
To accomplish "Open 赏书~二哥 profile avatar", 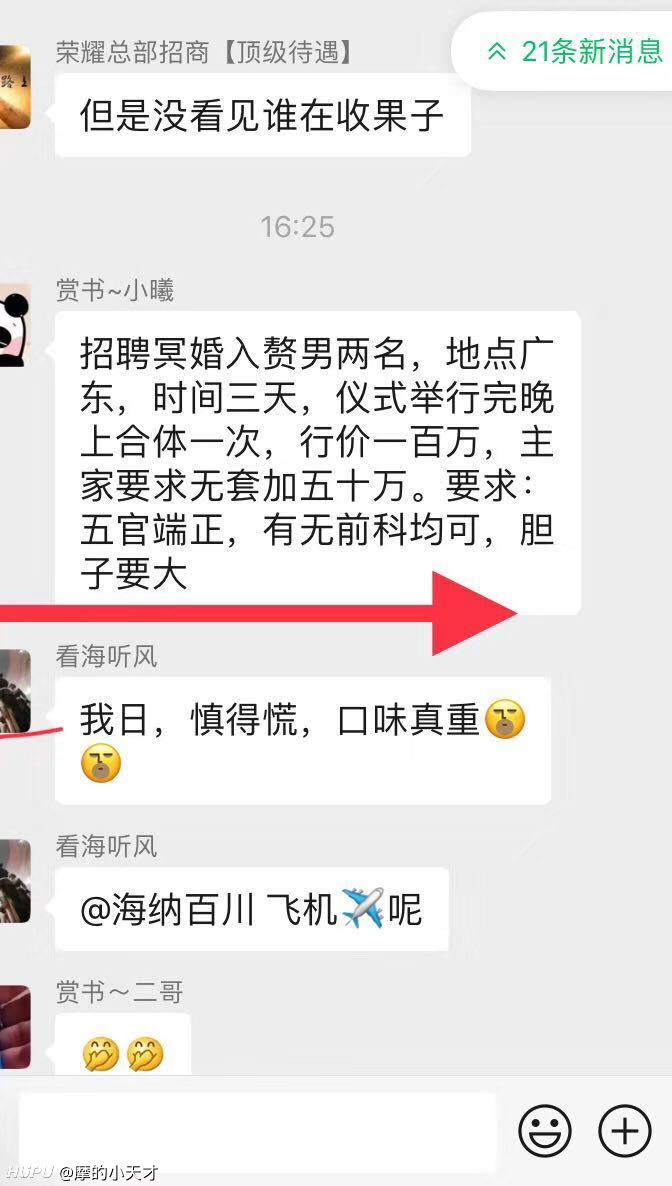I will [x=15, y=1027].
